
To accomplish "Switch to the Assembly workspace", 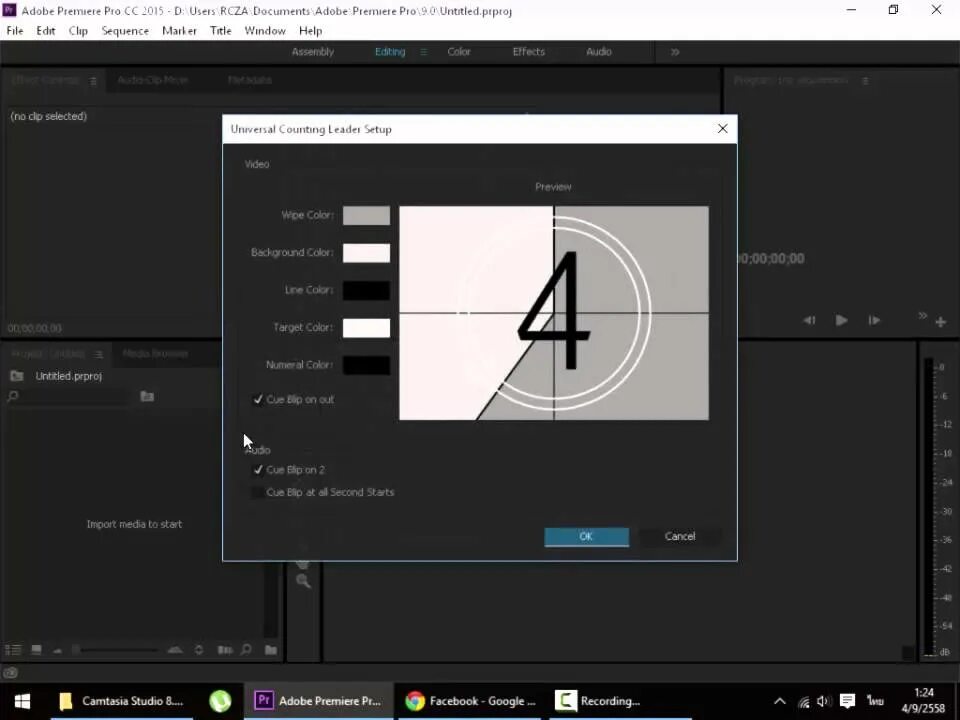I will click(313, 52).
